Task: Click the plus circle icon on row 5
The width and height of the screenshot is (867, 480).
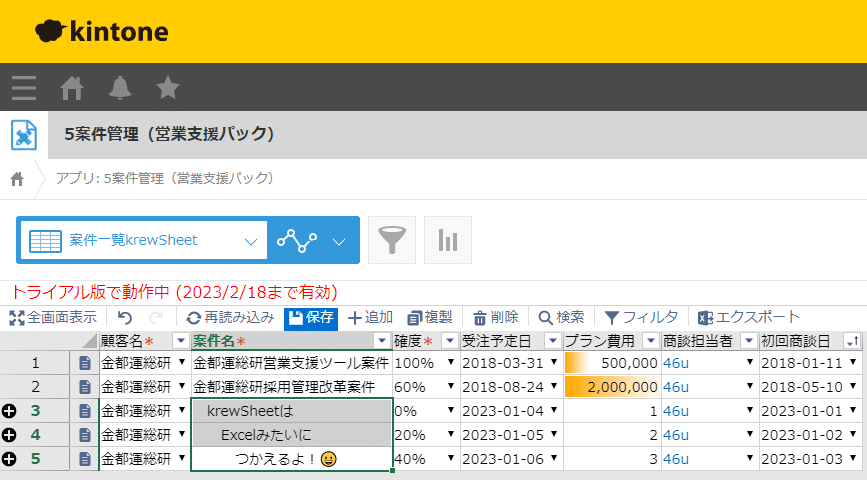Action: point(9,459)
